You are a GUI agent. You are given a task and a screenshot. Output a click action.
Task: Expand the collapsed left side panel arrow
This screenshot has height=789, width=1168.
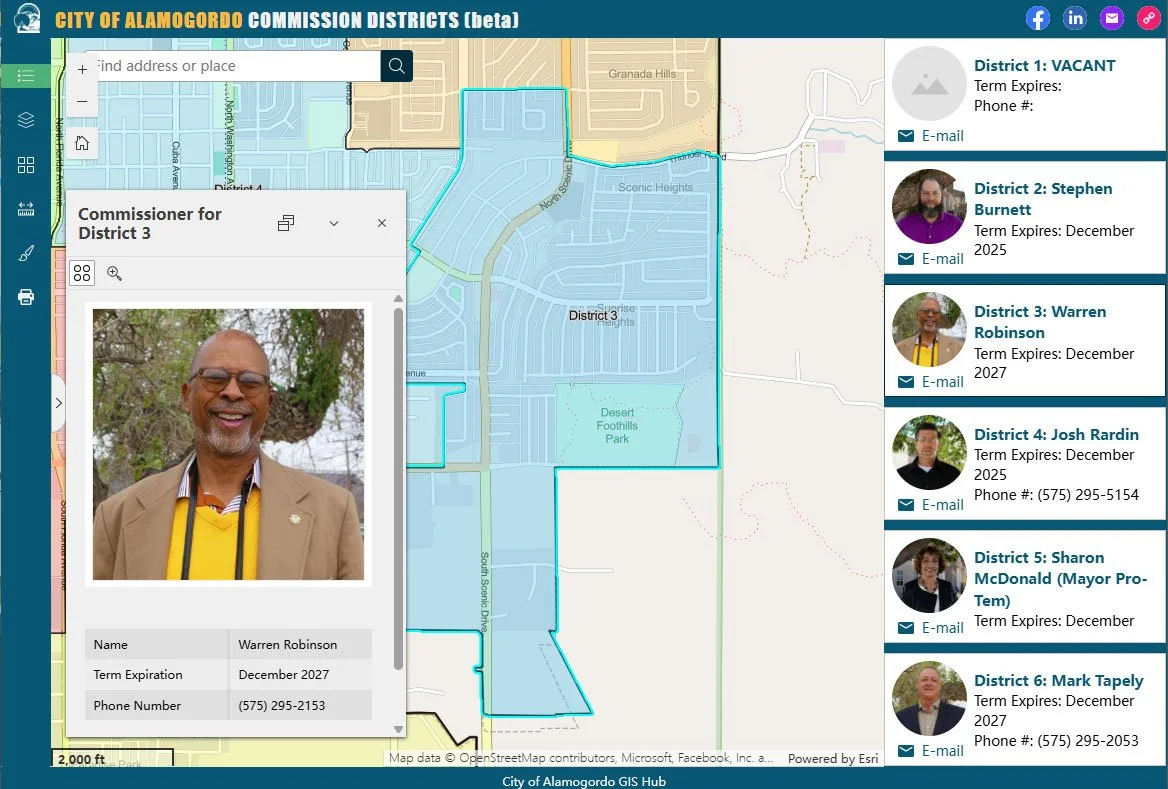58,403
